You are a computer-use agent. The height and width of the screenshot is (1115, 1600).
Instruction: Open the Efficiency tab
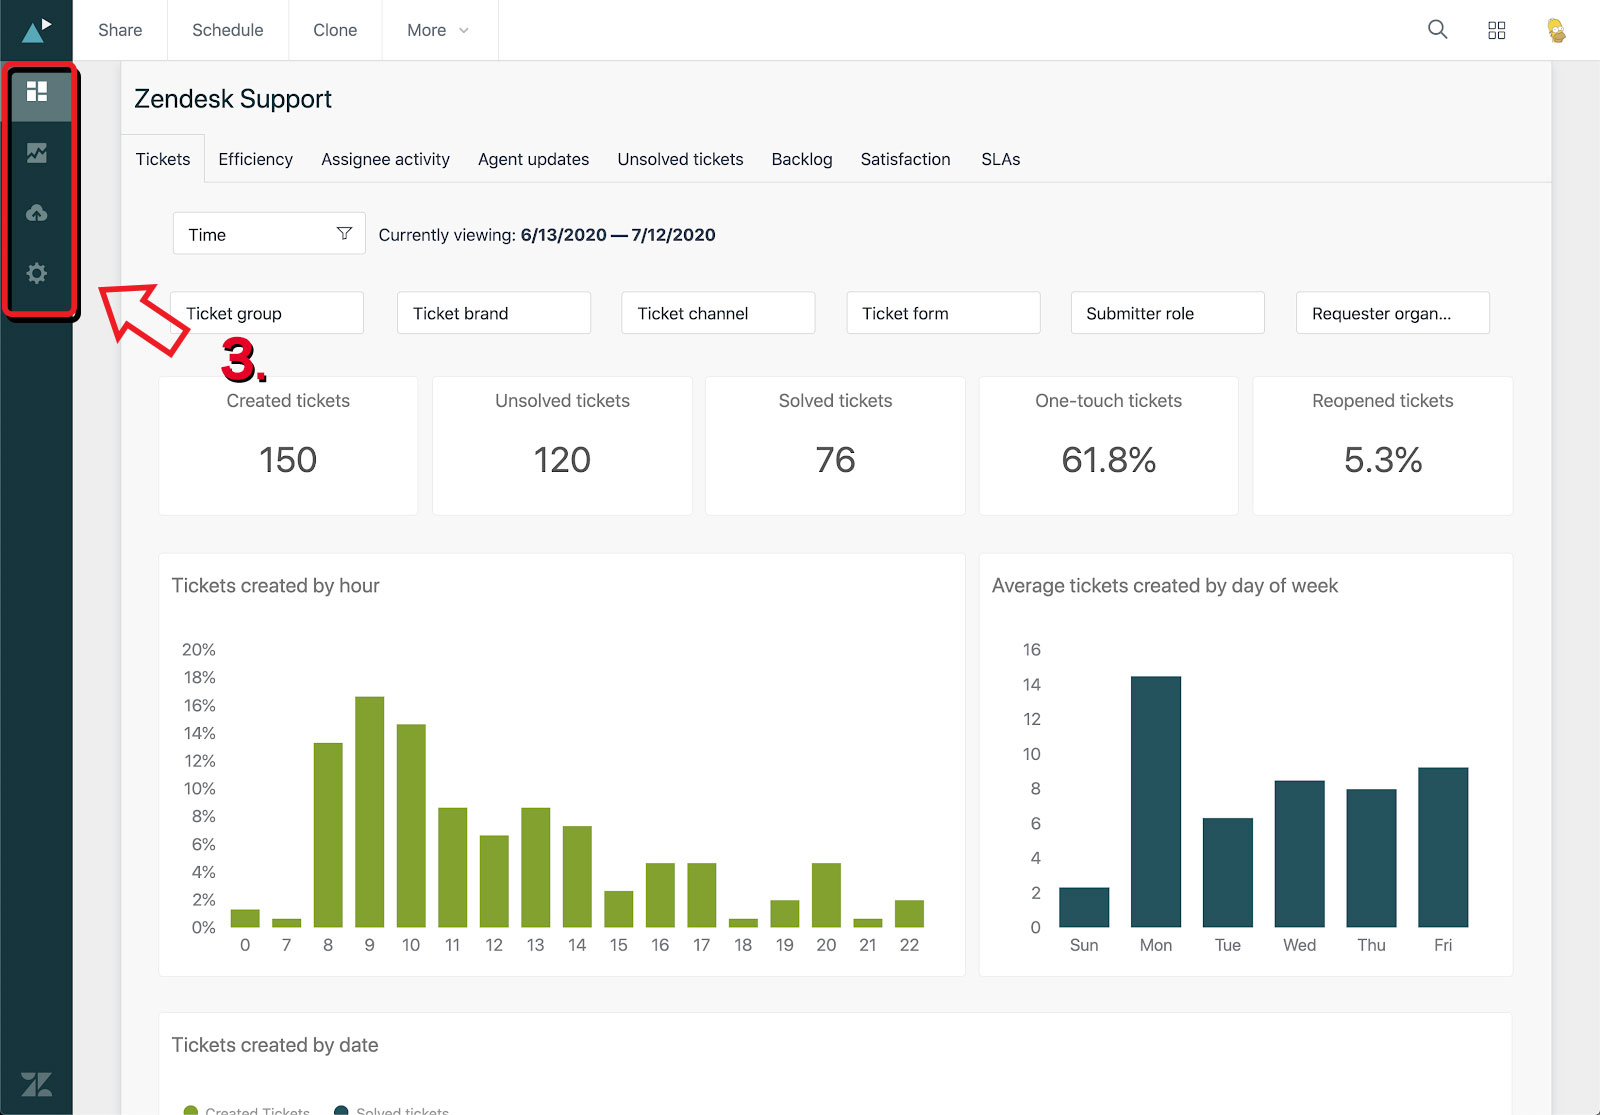[x=255, y=159]
